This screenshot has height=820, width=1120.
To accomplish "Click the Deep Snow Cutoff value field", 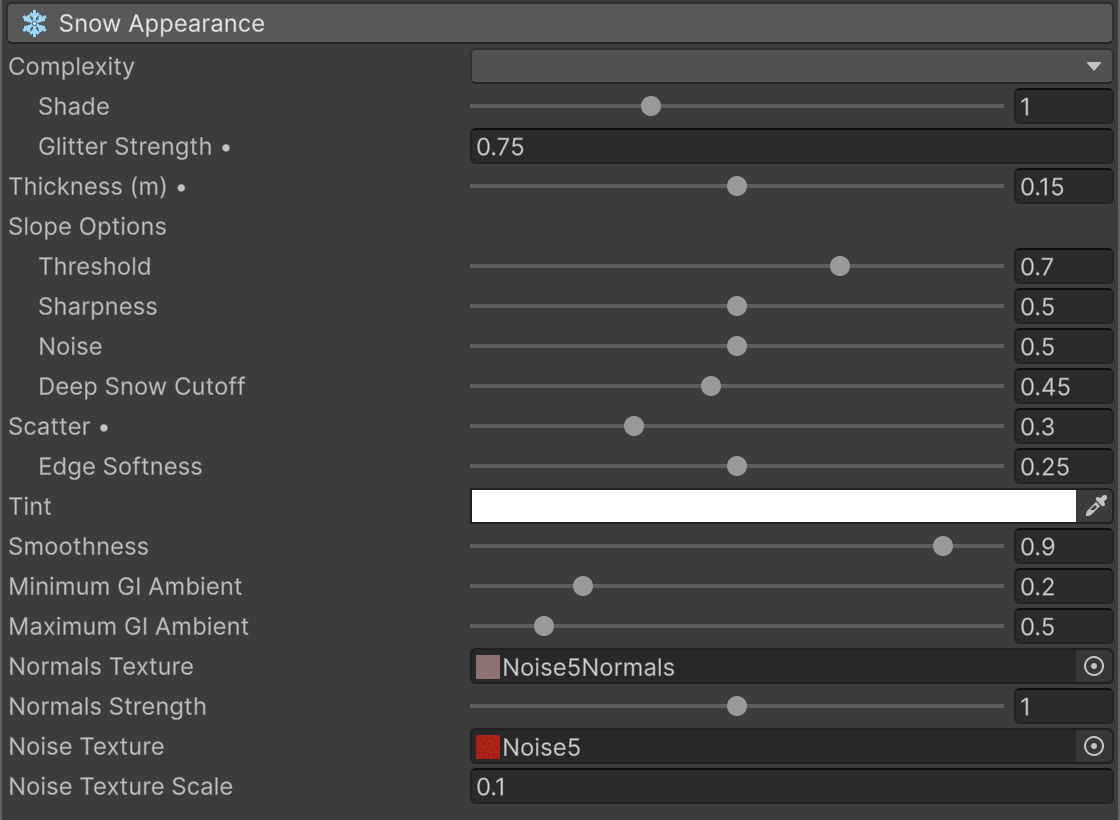I will (1064, 386).
